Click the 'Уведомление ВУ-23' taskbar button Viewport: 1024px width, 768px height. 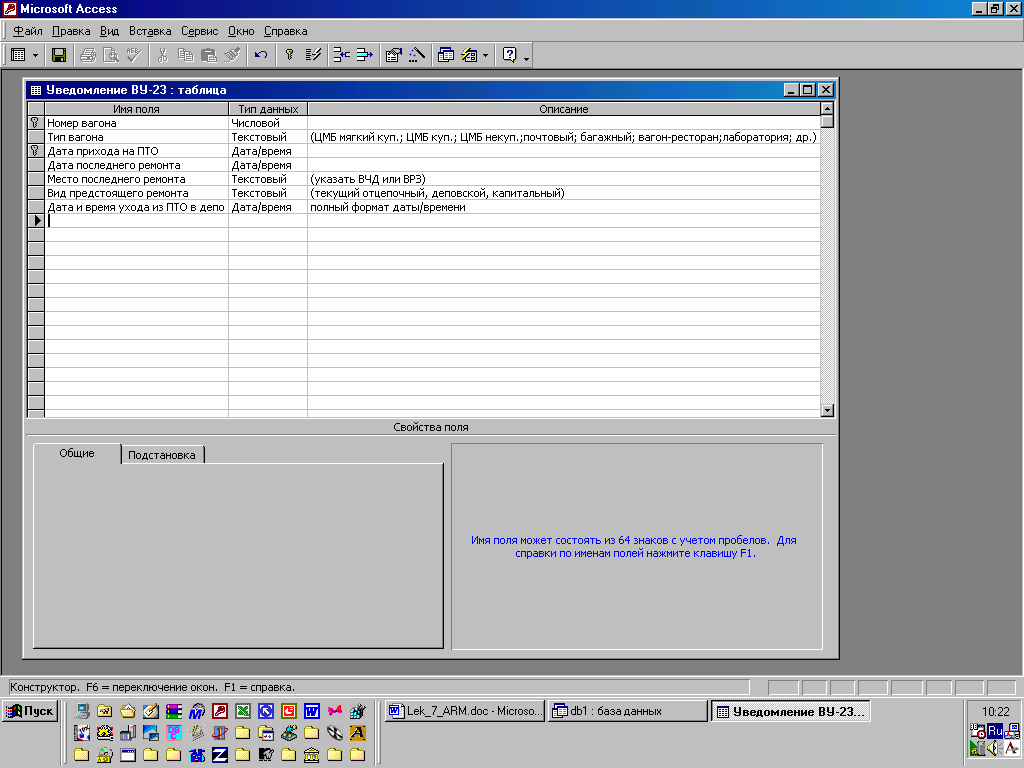pyautogui.click(x=790, y=711)
